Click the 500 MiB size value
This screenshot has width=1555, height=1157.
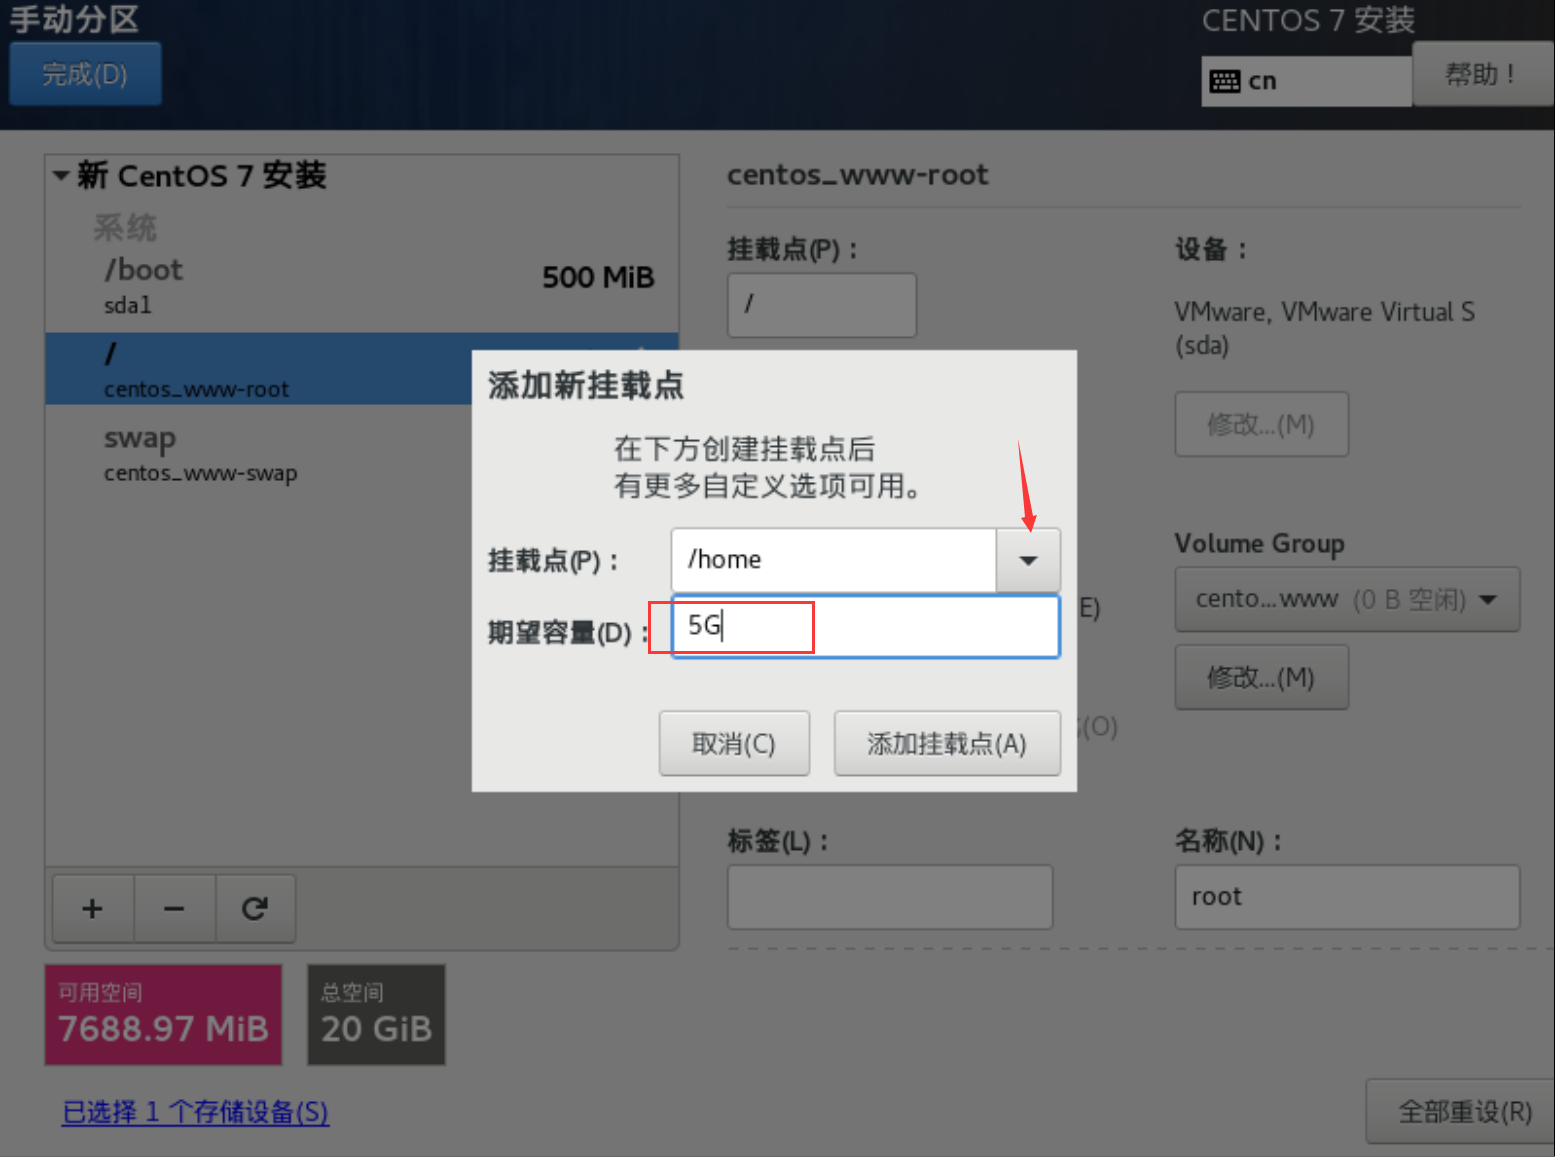(x=598, y=277)
